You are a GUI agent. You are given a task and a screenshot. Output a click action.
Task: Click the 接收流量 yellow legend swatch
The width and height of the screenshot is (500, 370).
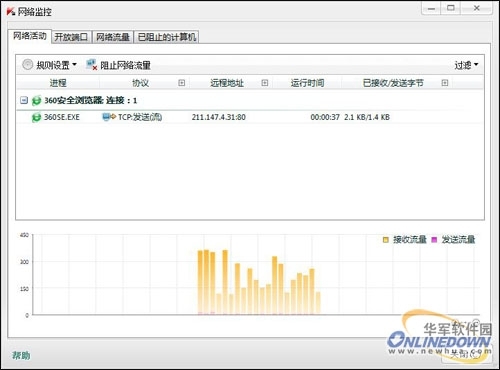click(386, 240)
